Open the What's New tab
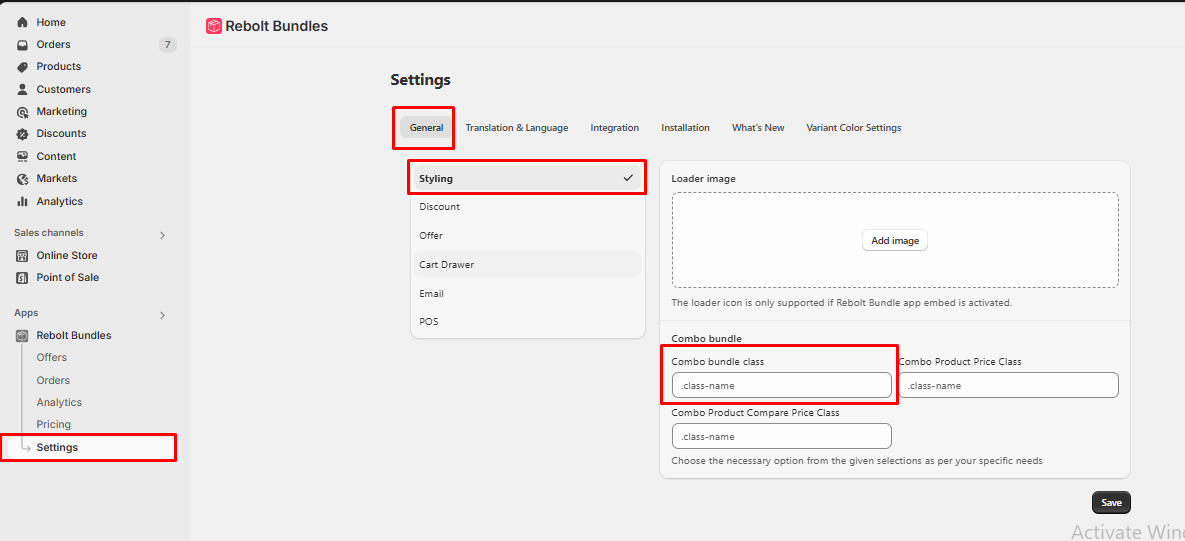Screen dimensions: 1185x541 point(758,128)
